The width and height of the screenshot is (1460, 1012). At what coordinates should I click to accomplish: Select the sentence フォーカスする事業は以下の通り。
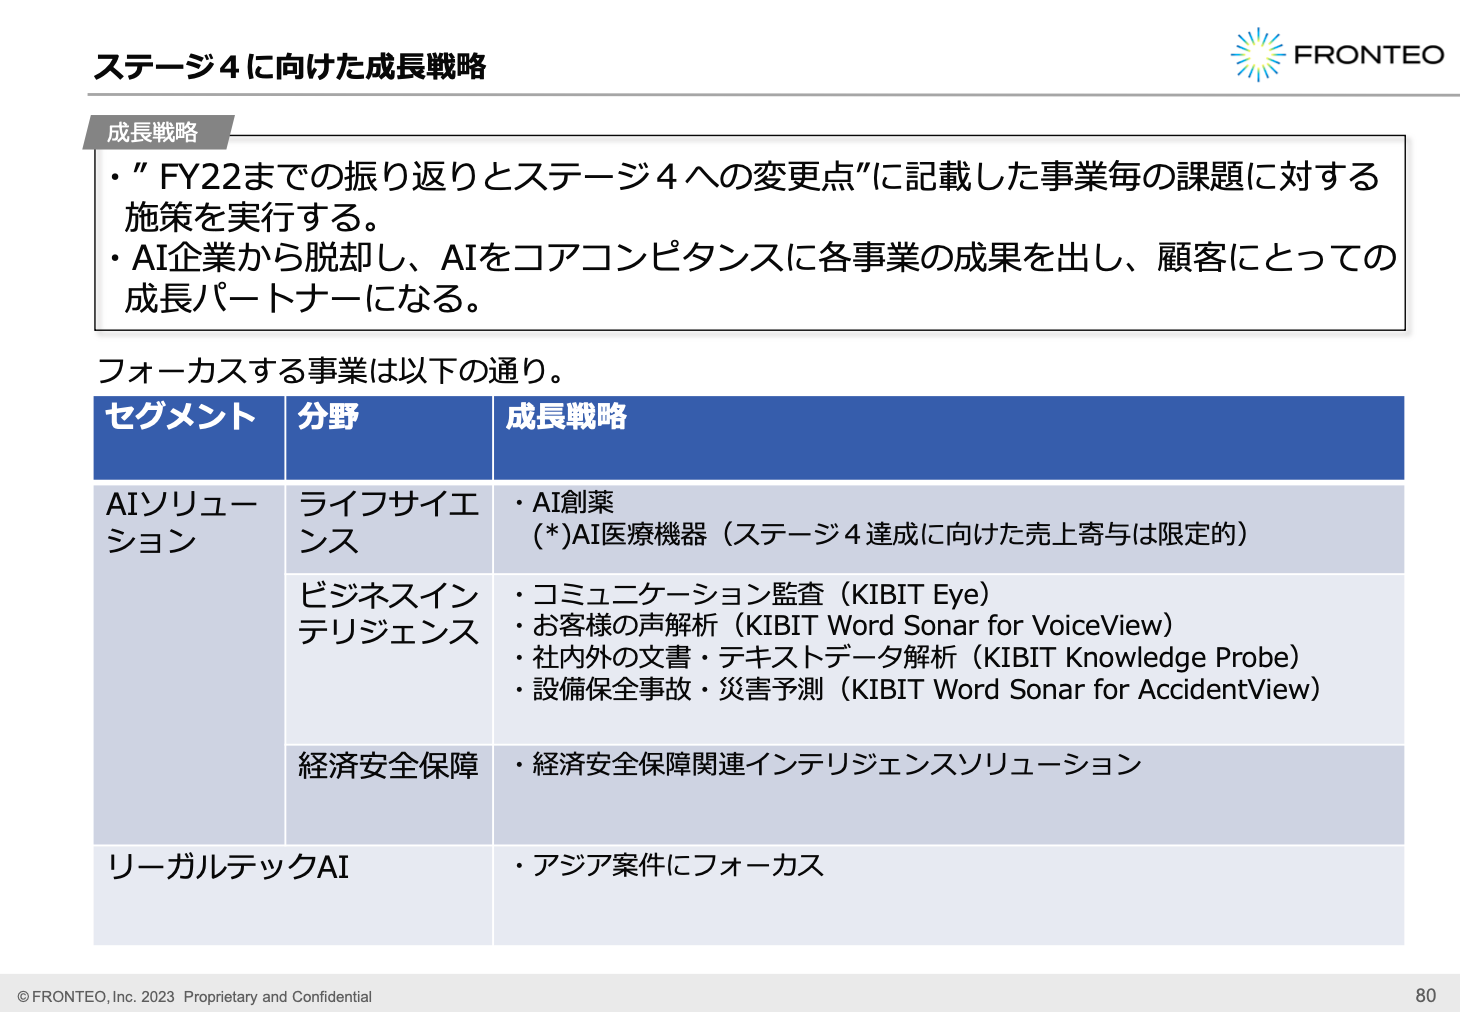click(x=333, y=371)
